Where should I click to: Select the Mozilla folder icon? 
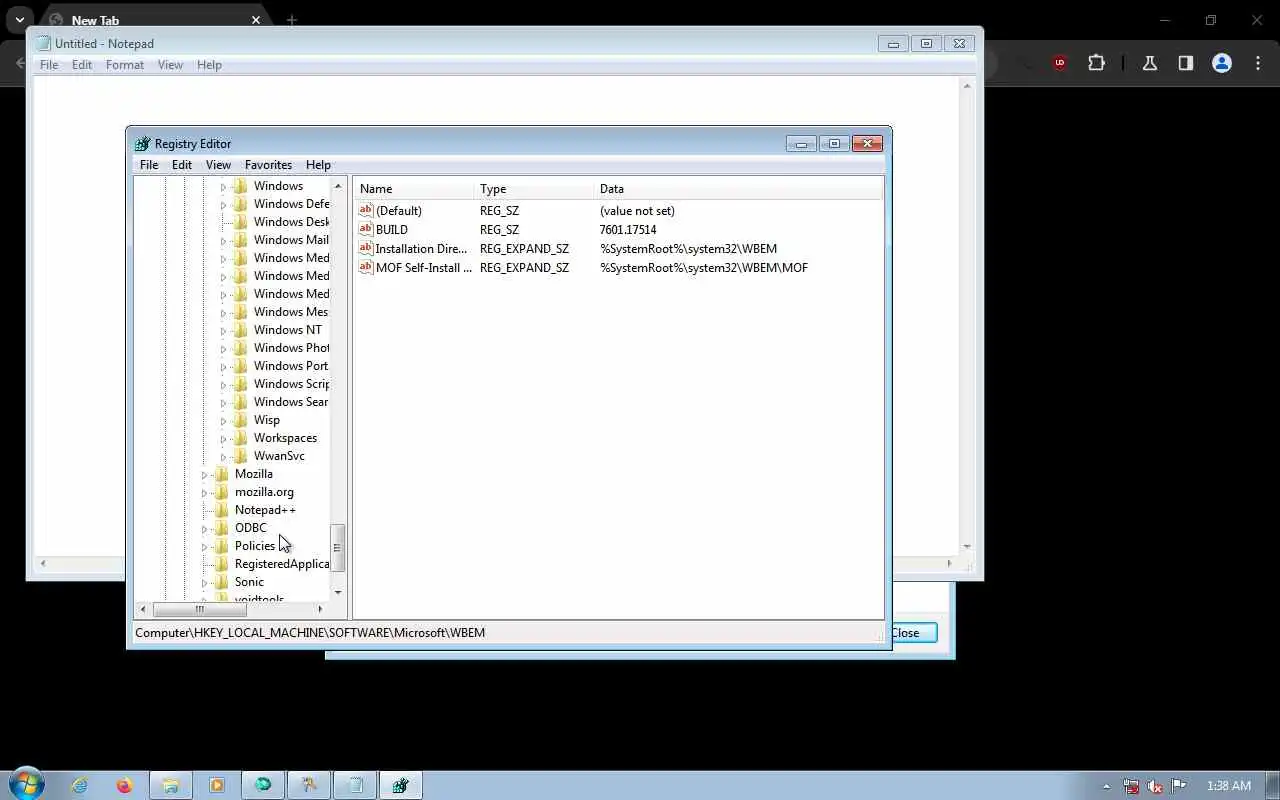pyautogui.click(x=222, y=474)
